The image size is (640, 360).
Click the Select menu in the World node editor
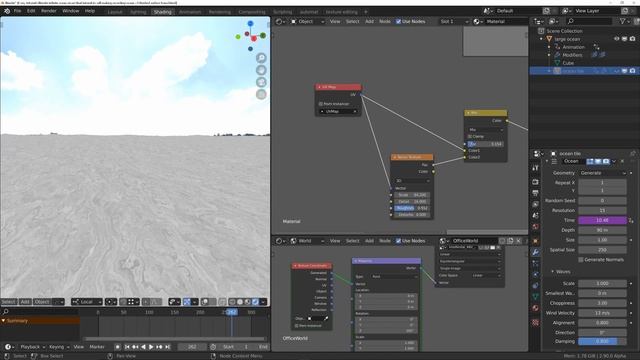pyautogui.click(x=353, y=241)
